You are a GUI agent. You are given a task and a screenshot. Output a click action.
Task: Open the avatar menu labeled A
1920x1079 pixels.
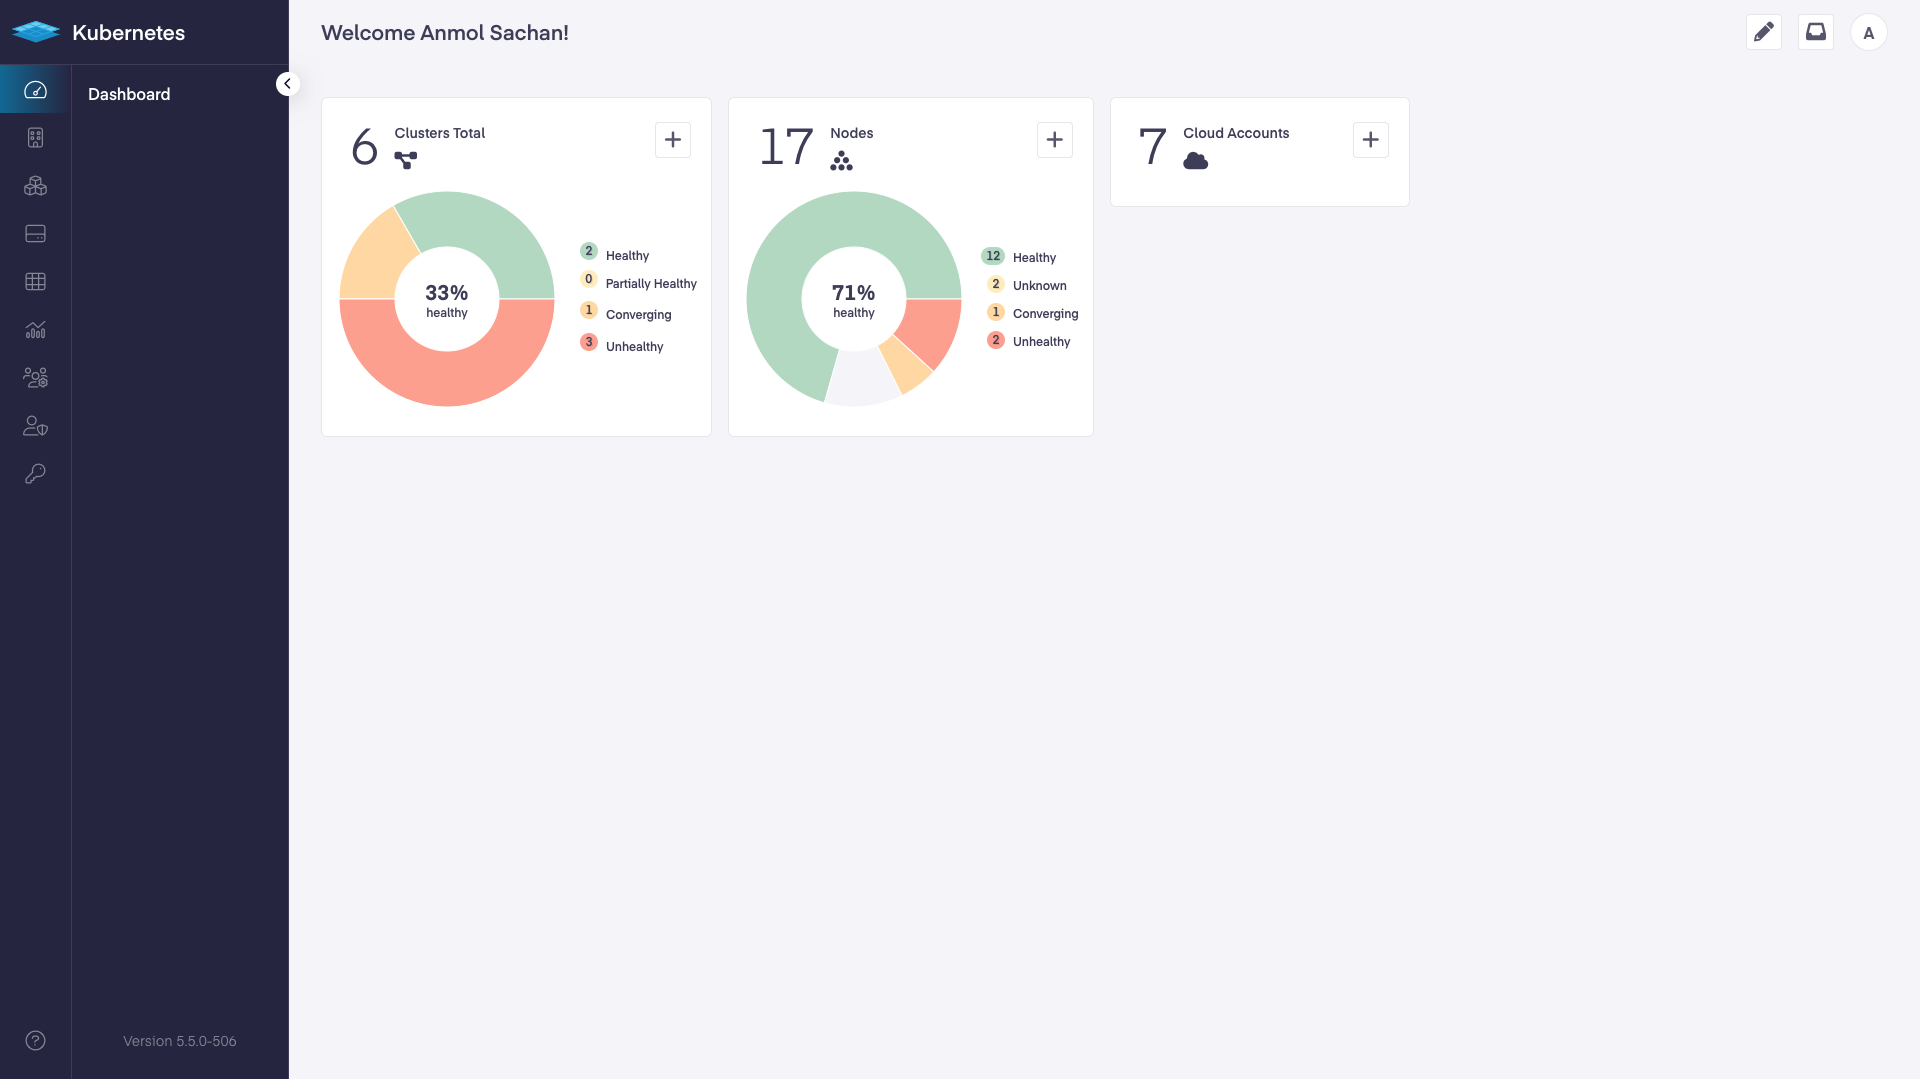(1870, 32)
